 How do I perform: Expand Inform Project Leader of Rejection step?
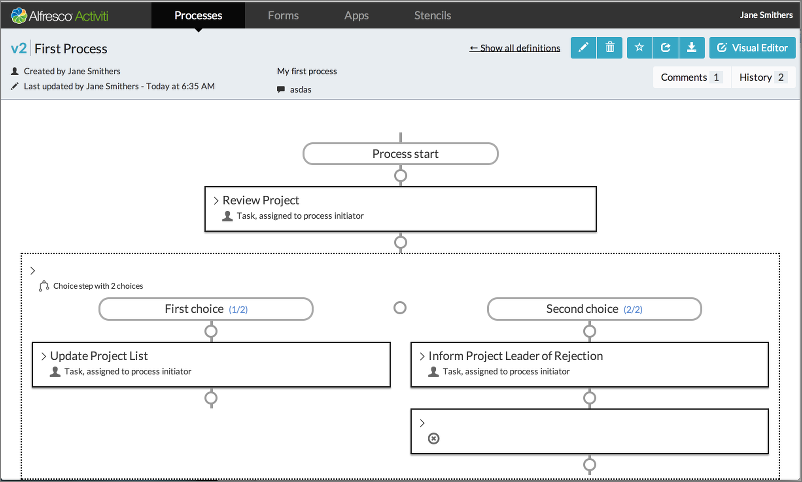[x=421, y=356]
